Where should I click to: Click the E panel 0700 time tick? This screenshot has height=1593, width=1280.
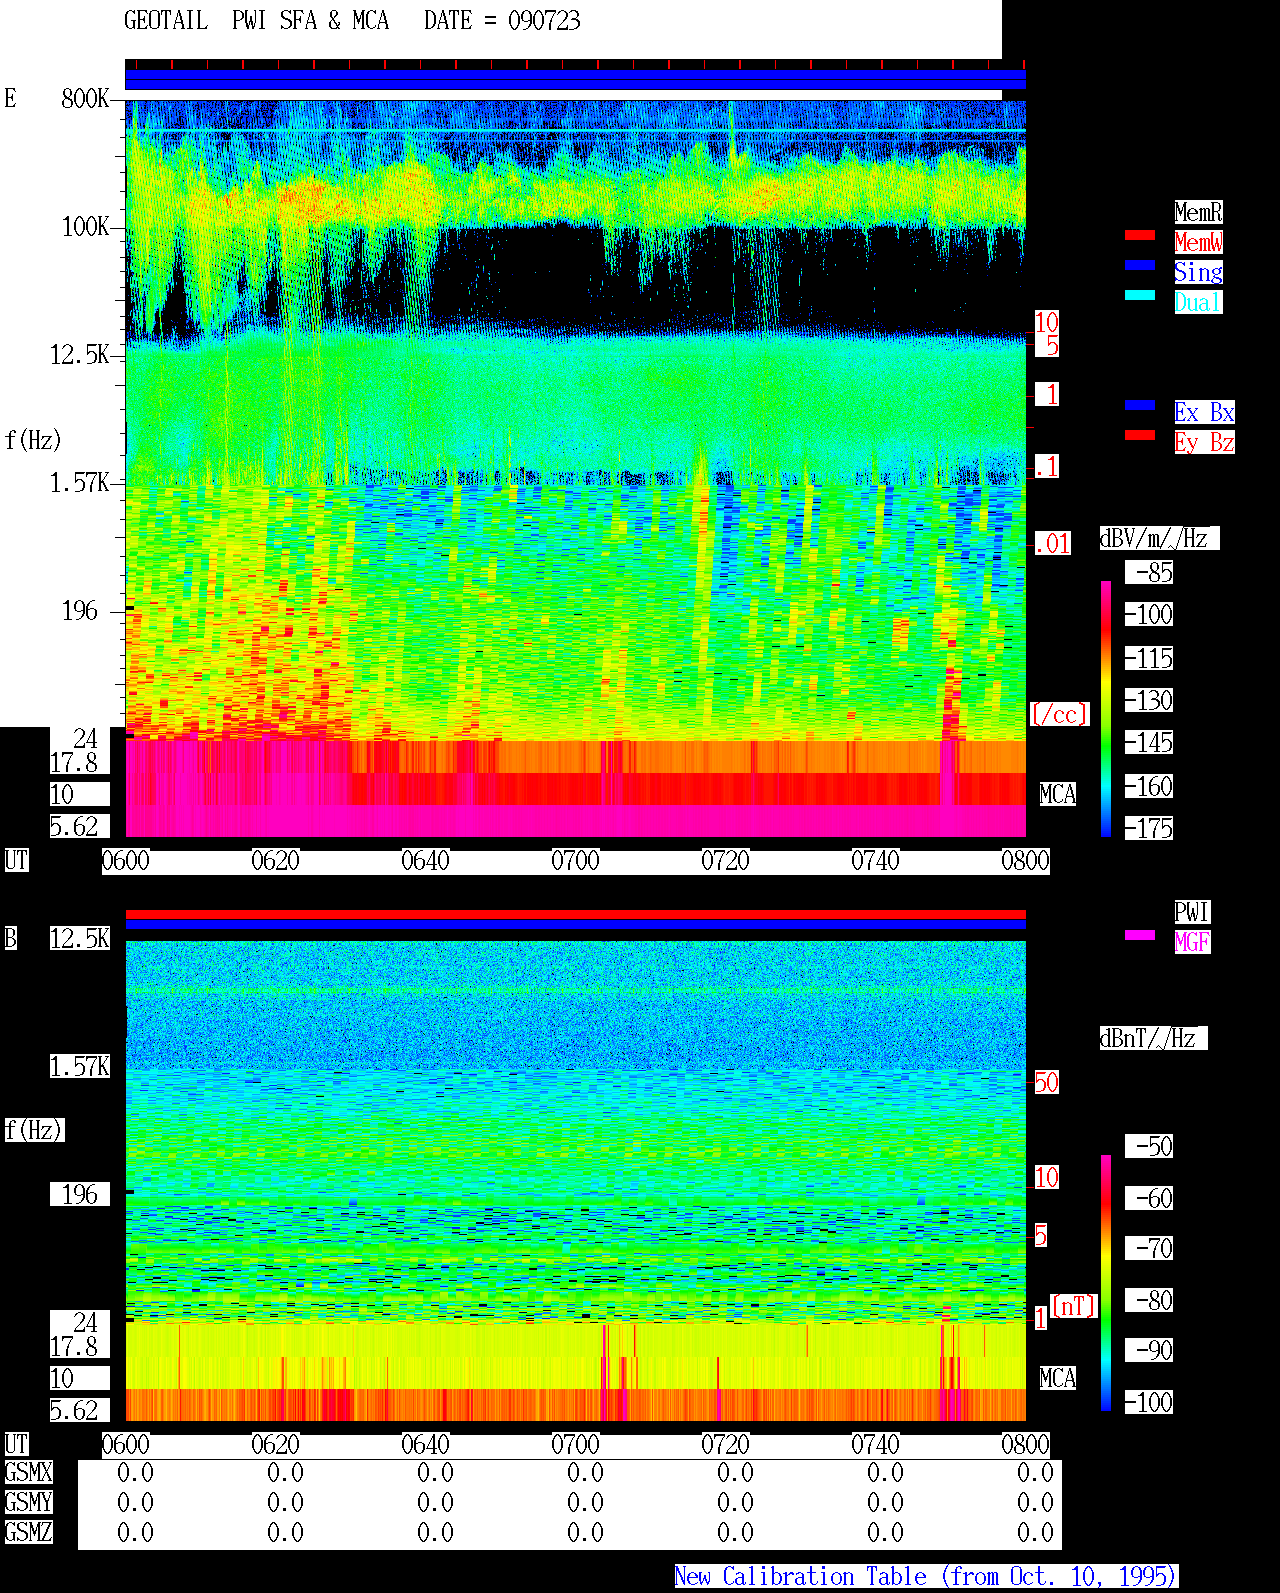point(575,860)
